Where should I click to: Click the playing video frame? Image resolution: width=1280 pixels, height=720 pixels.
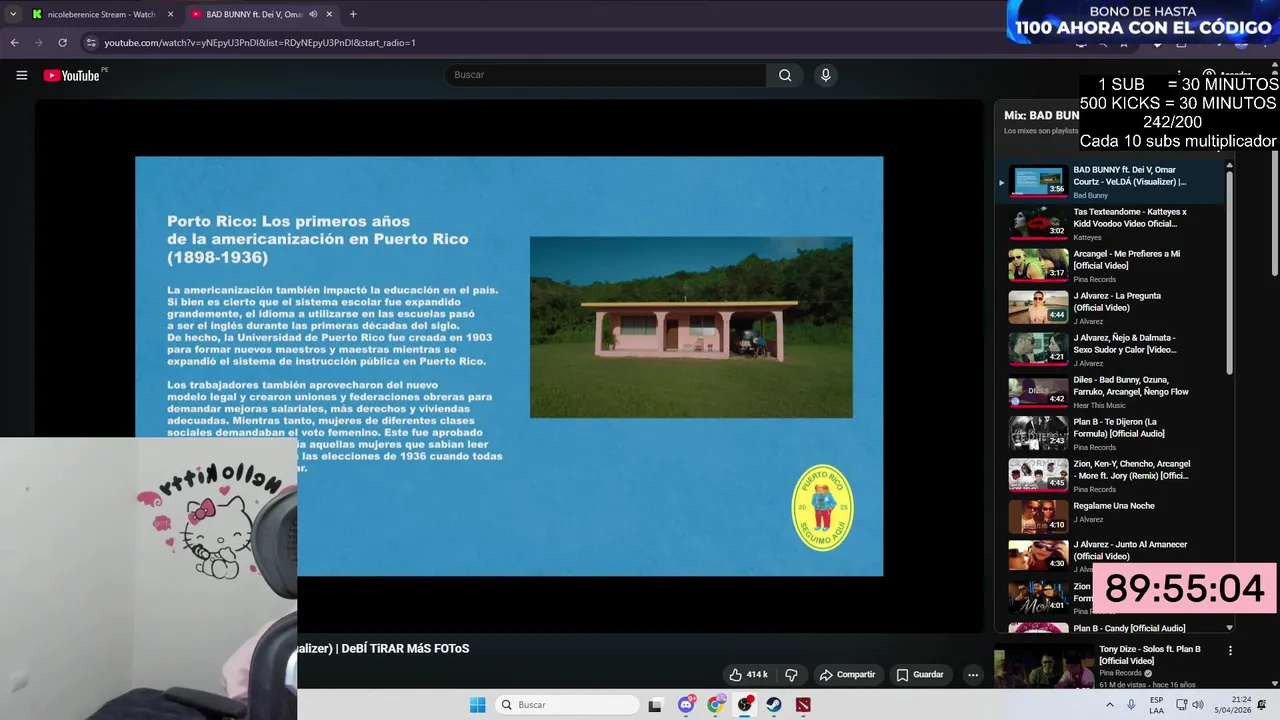point(509,366)
